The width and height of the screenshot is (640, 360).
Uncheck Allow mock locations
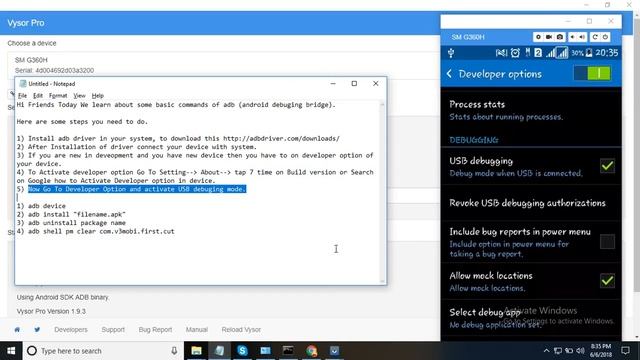point(607,280)
